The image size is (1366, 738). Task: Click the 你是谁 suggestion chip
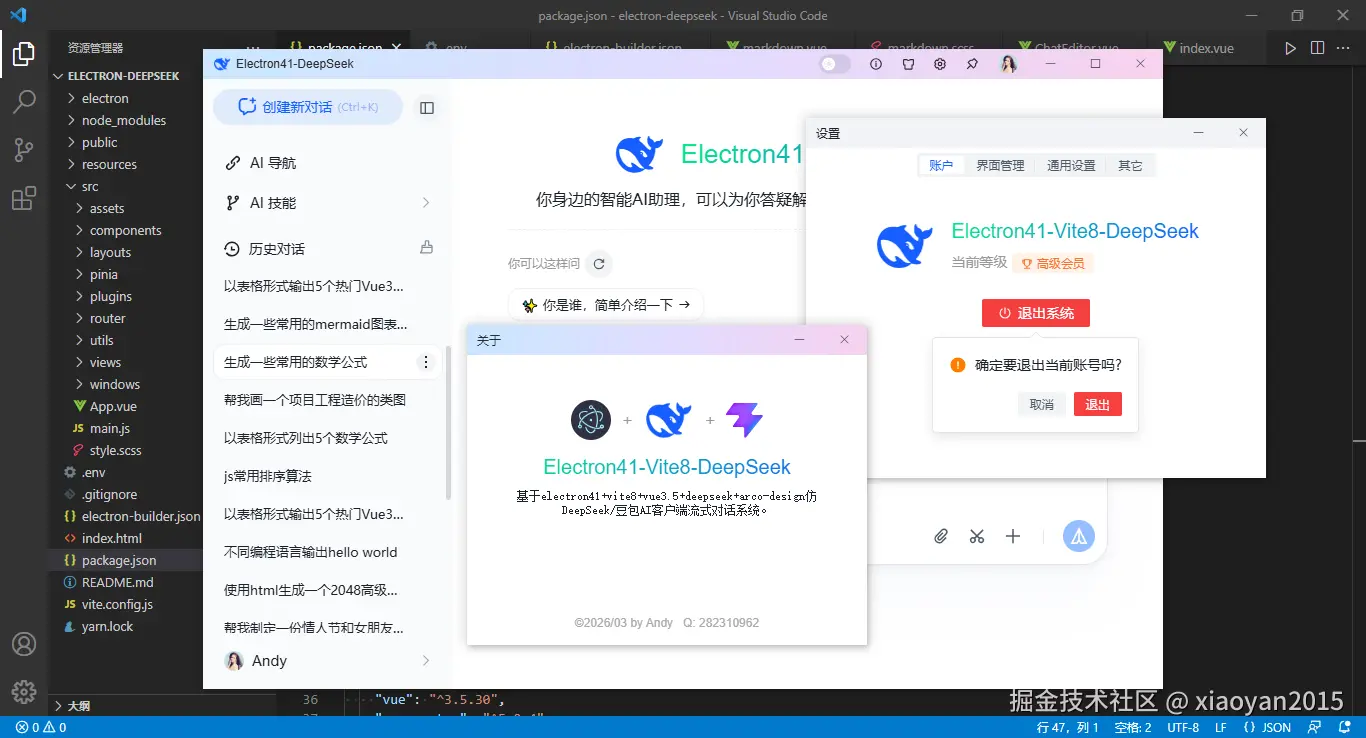pyautogui.click(x=605, y=303)
